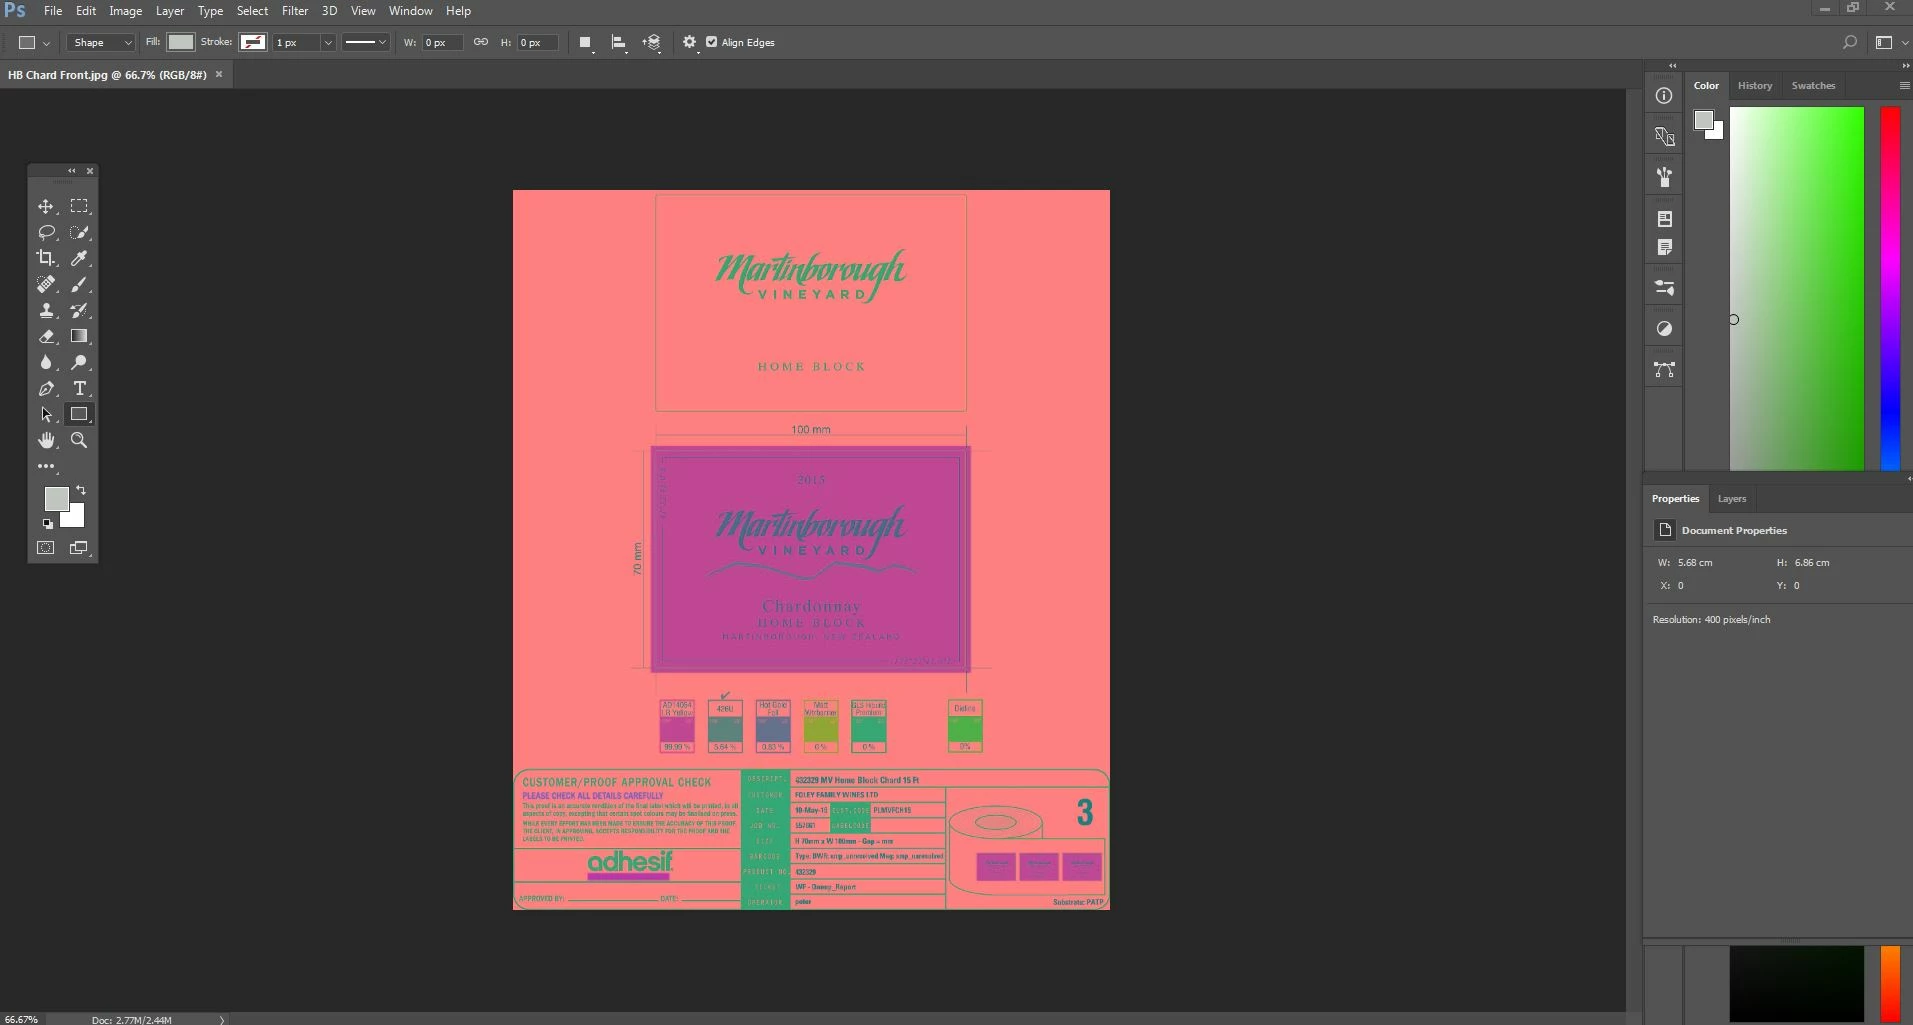Viewport: 1913px width, 1025px height.
Task: Toggle Quick Mask mode
Action: point(46,548)
